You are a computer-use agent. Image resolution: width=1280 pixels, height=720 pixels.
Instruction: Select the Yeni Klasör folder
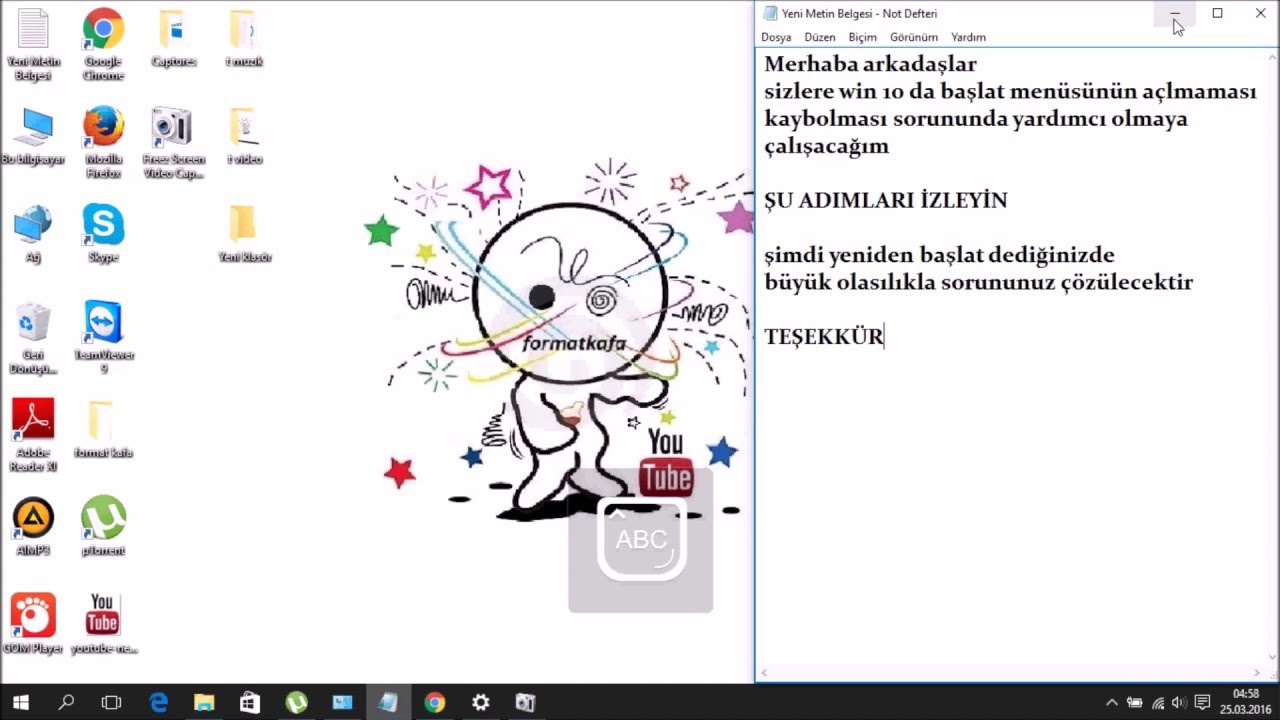(x=244, y=233)
